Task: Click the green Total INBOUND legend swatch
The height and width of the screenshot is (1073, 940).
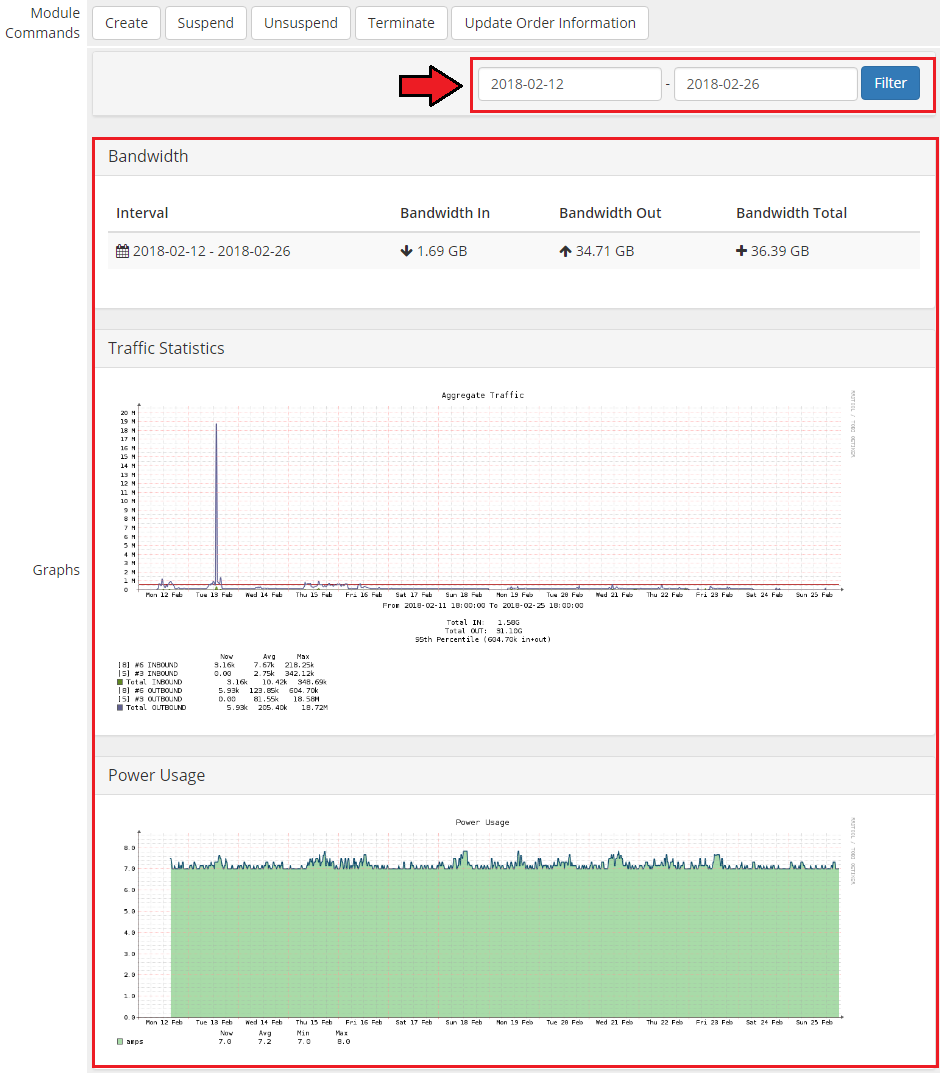Action: pos(120,682)
